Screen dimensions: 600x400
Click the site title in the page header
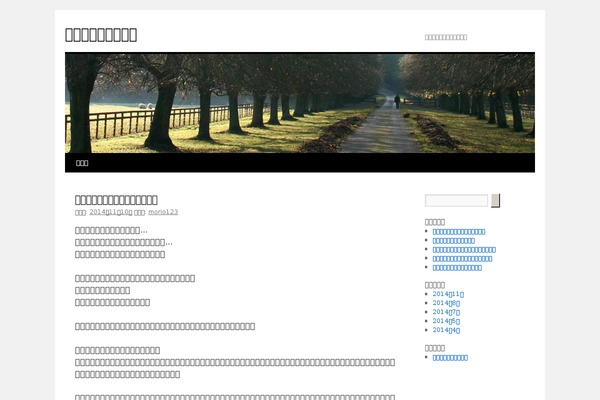(101, 35)
